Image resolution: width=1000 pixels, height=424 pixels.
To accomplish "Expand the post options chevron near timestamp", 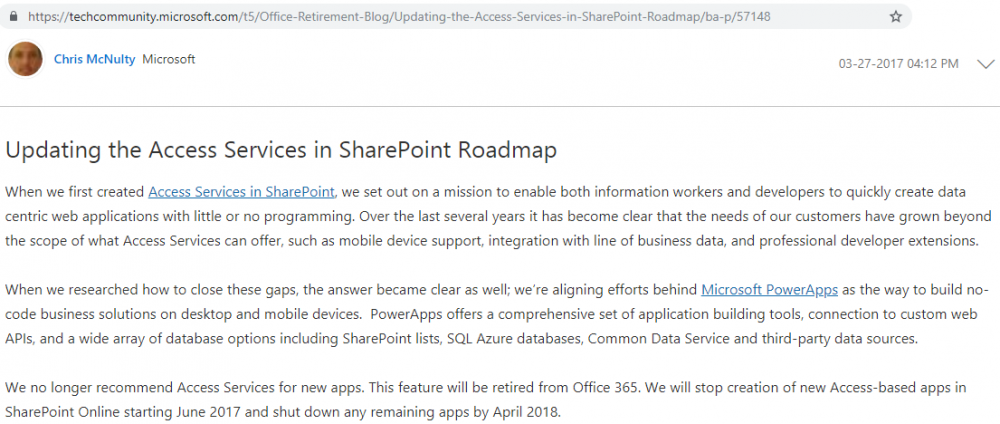I will click(985, 64).
